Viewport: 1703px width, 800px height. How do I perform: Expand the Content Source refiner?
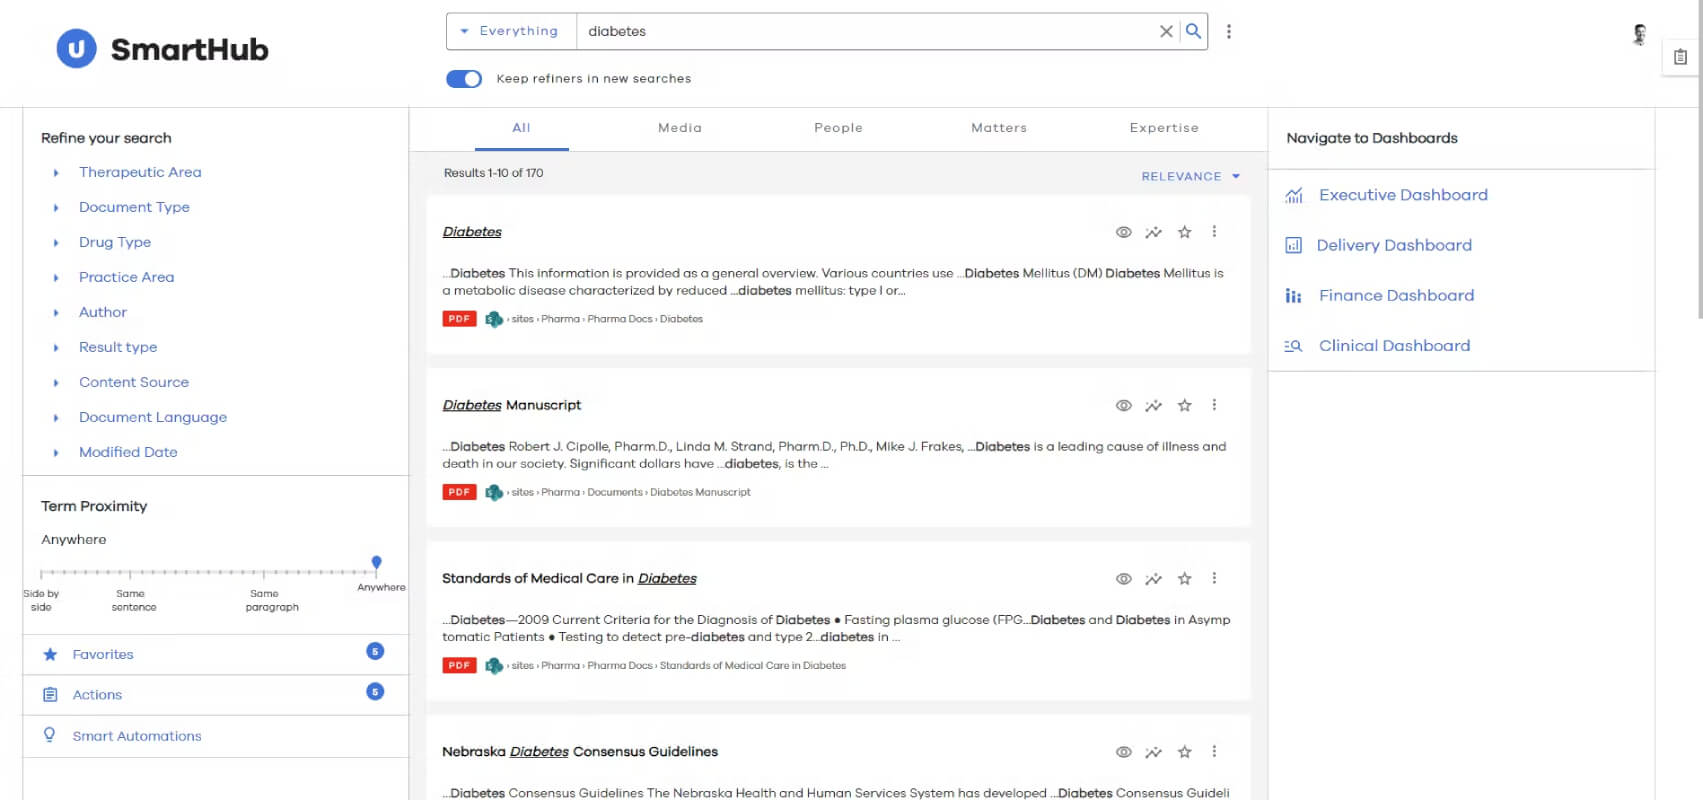56,383
